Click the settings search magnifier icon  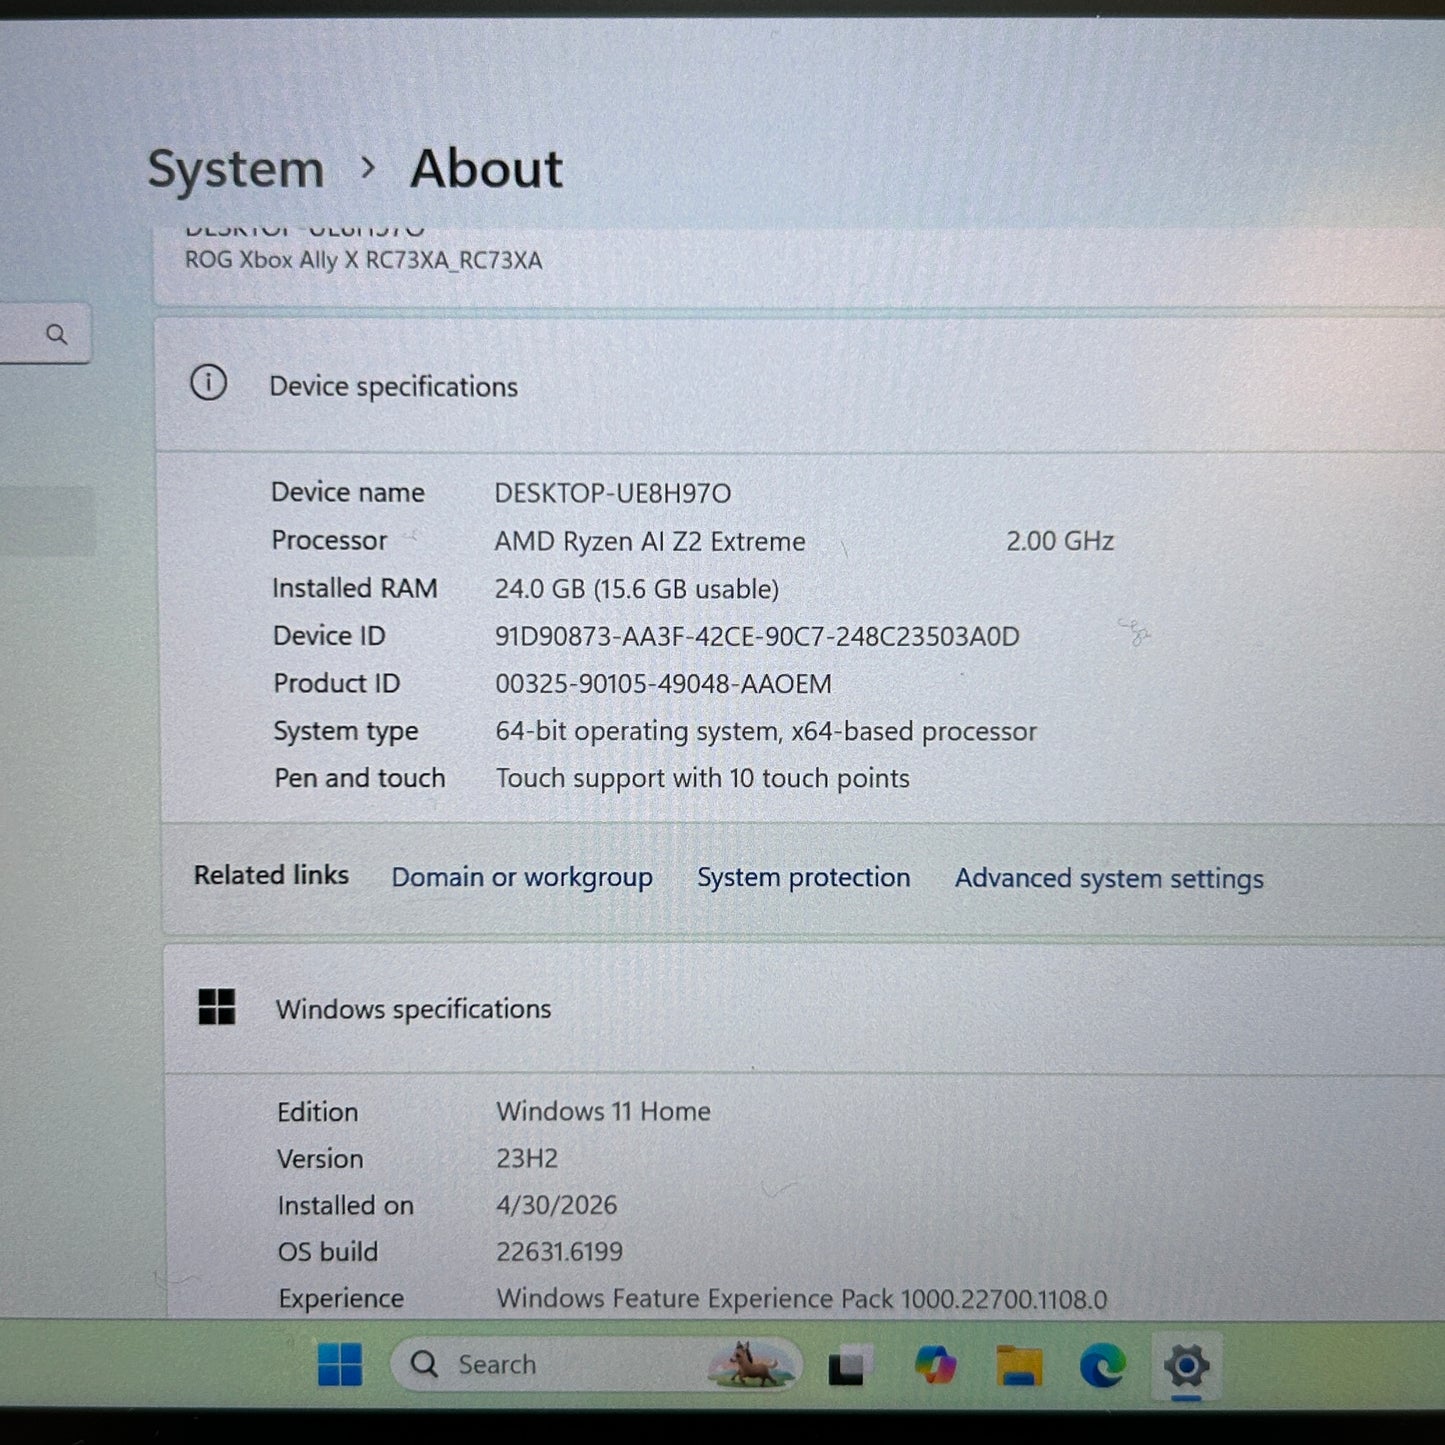click(x=57, y=334)
